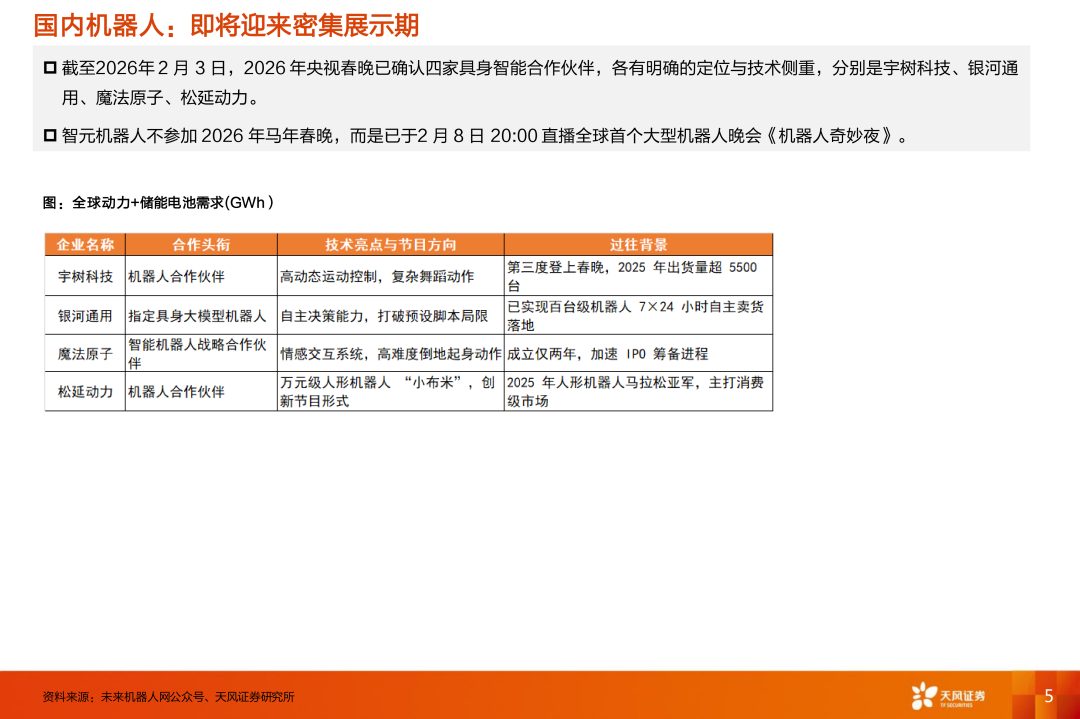
Task: Click the cell 自主决策能力，打破预设脚本局限
Action: click(391, 315)
